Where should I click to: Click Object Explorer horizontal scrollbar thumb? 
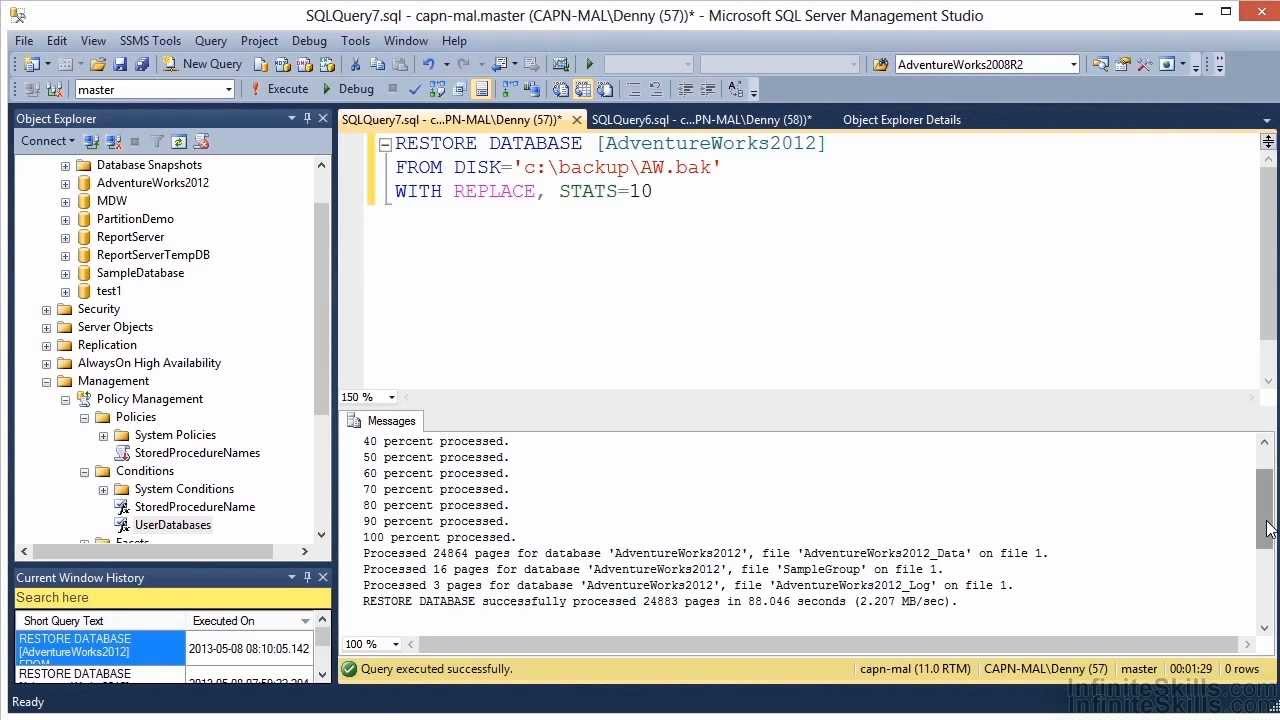pyautogui.click(x=153, y=551)
